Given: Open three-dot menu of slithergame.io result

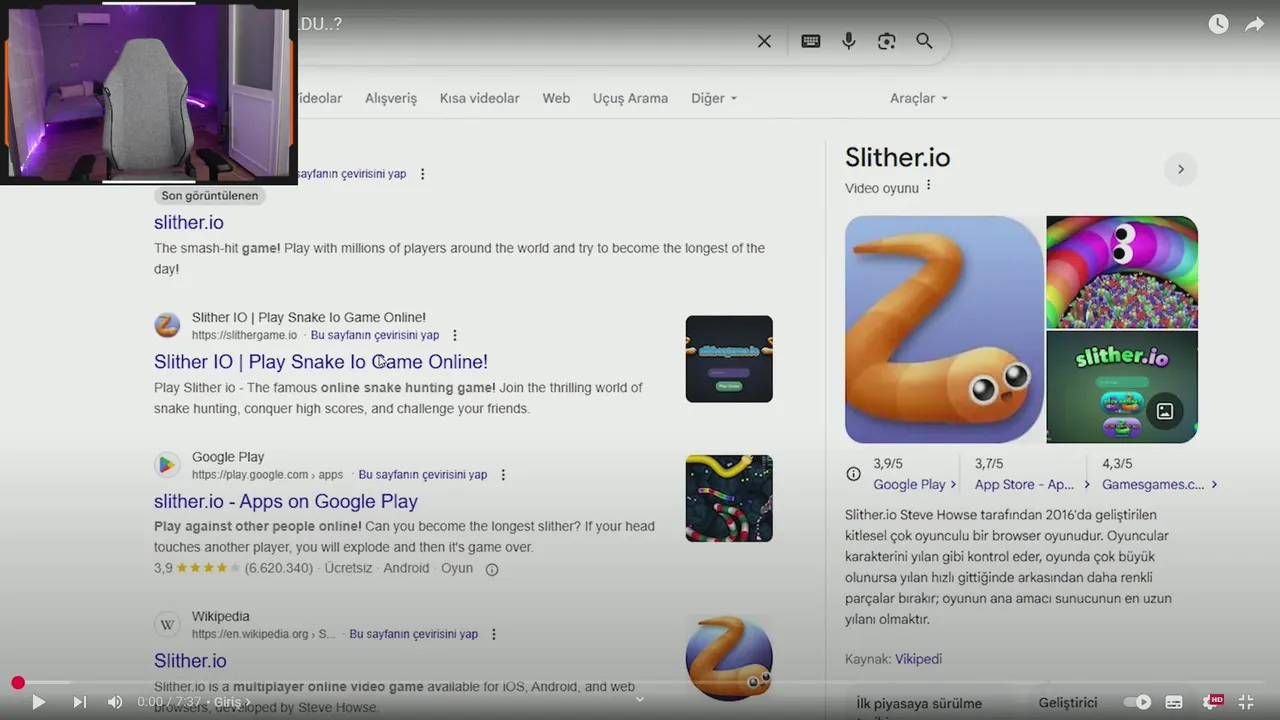Looking at the screenshot, I should coord(455,335).
